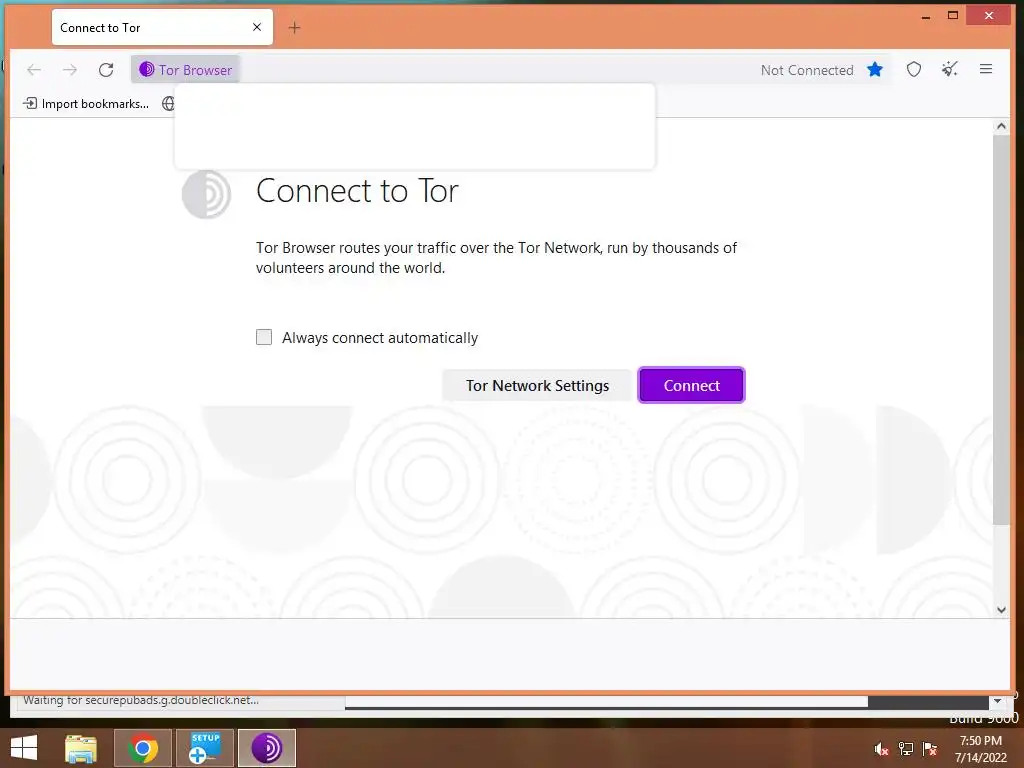This screenshot has width=1024, height=768.
Task: Bookmark this page with the star icon
Action: 875,69
